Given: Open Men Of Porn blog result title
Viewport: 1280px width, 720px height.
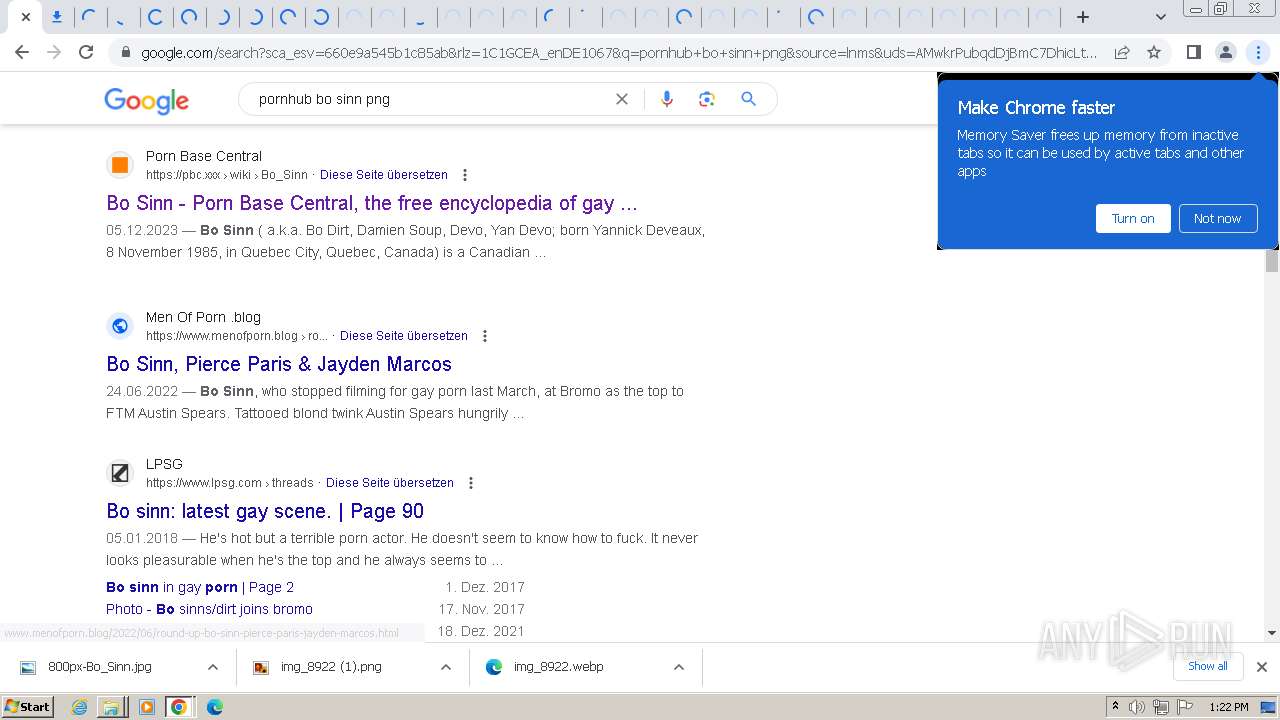Looking at the screenshot, I should (279, 364).
